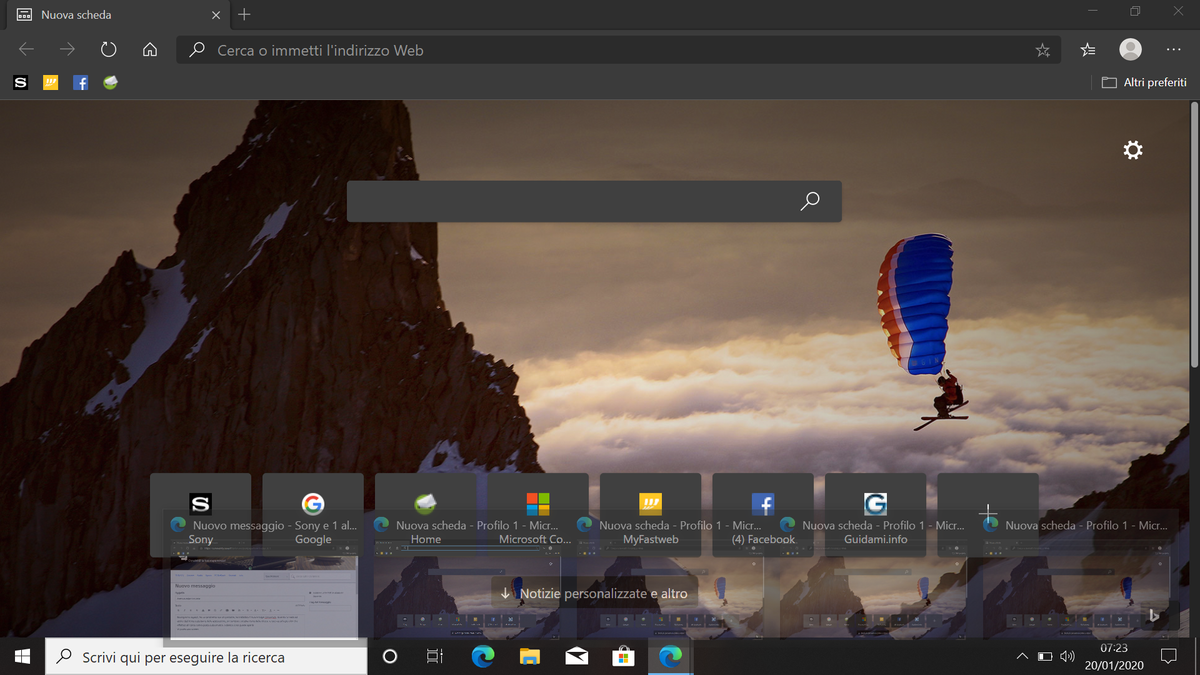Go to the Home page icon

click(150, 50)
